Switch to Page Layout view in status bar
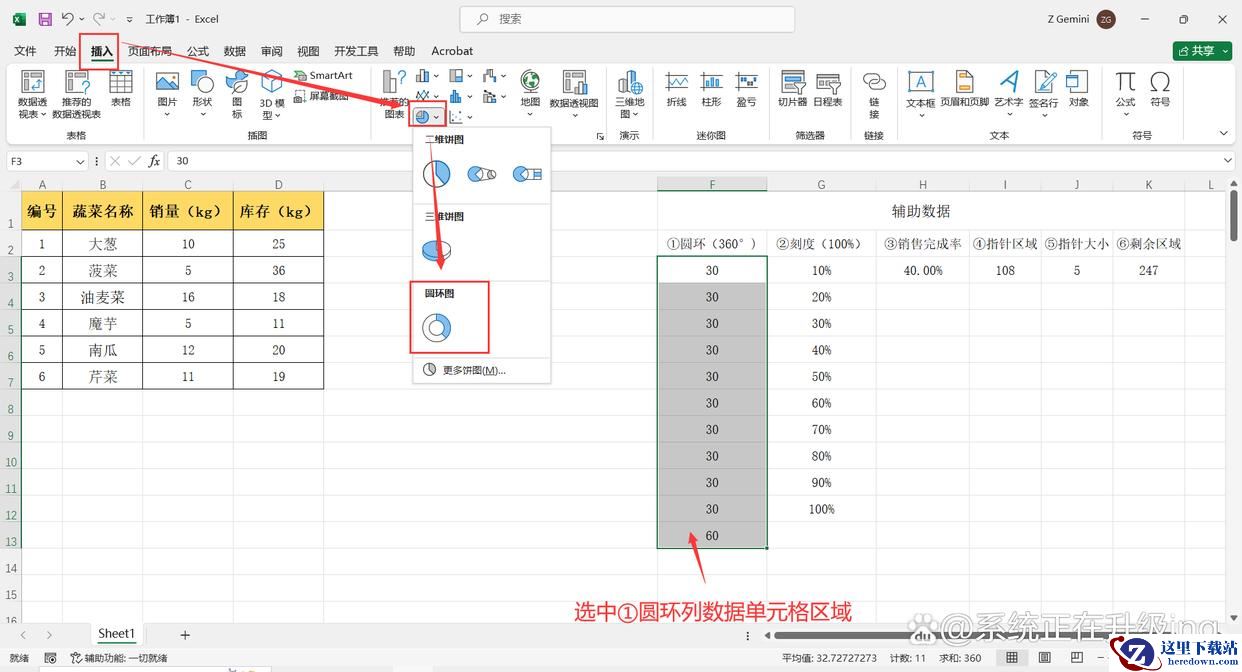The height and width of the screenshot is (672, 1242). click(1043, 658)
